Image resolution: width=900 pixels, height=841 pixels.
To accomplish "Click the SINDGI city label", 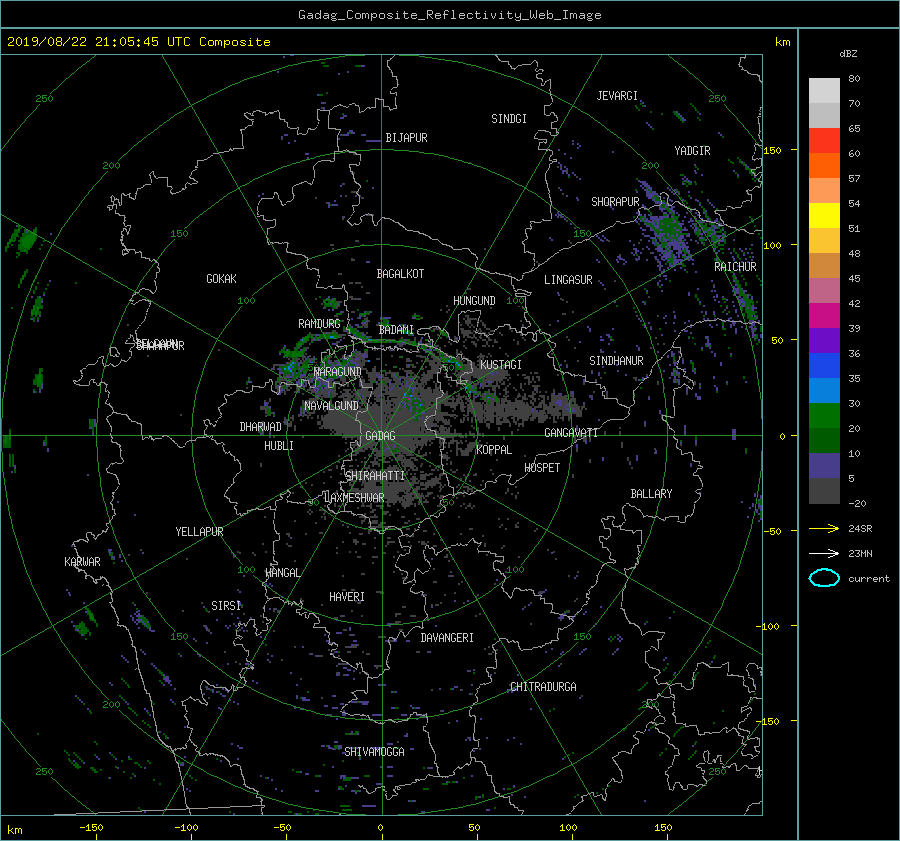I will coord(509,119).
